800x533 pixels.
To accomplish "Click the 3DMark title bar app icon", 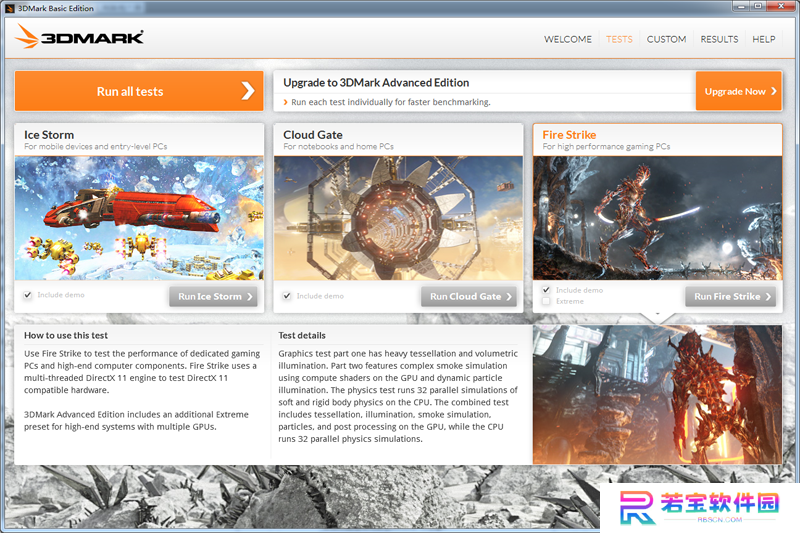I will 10,8.
